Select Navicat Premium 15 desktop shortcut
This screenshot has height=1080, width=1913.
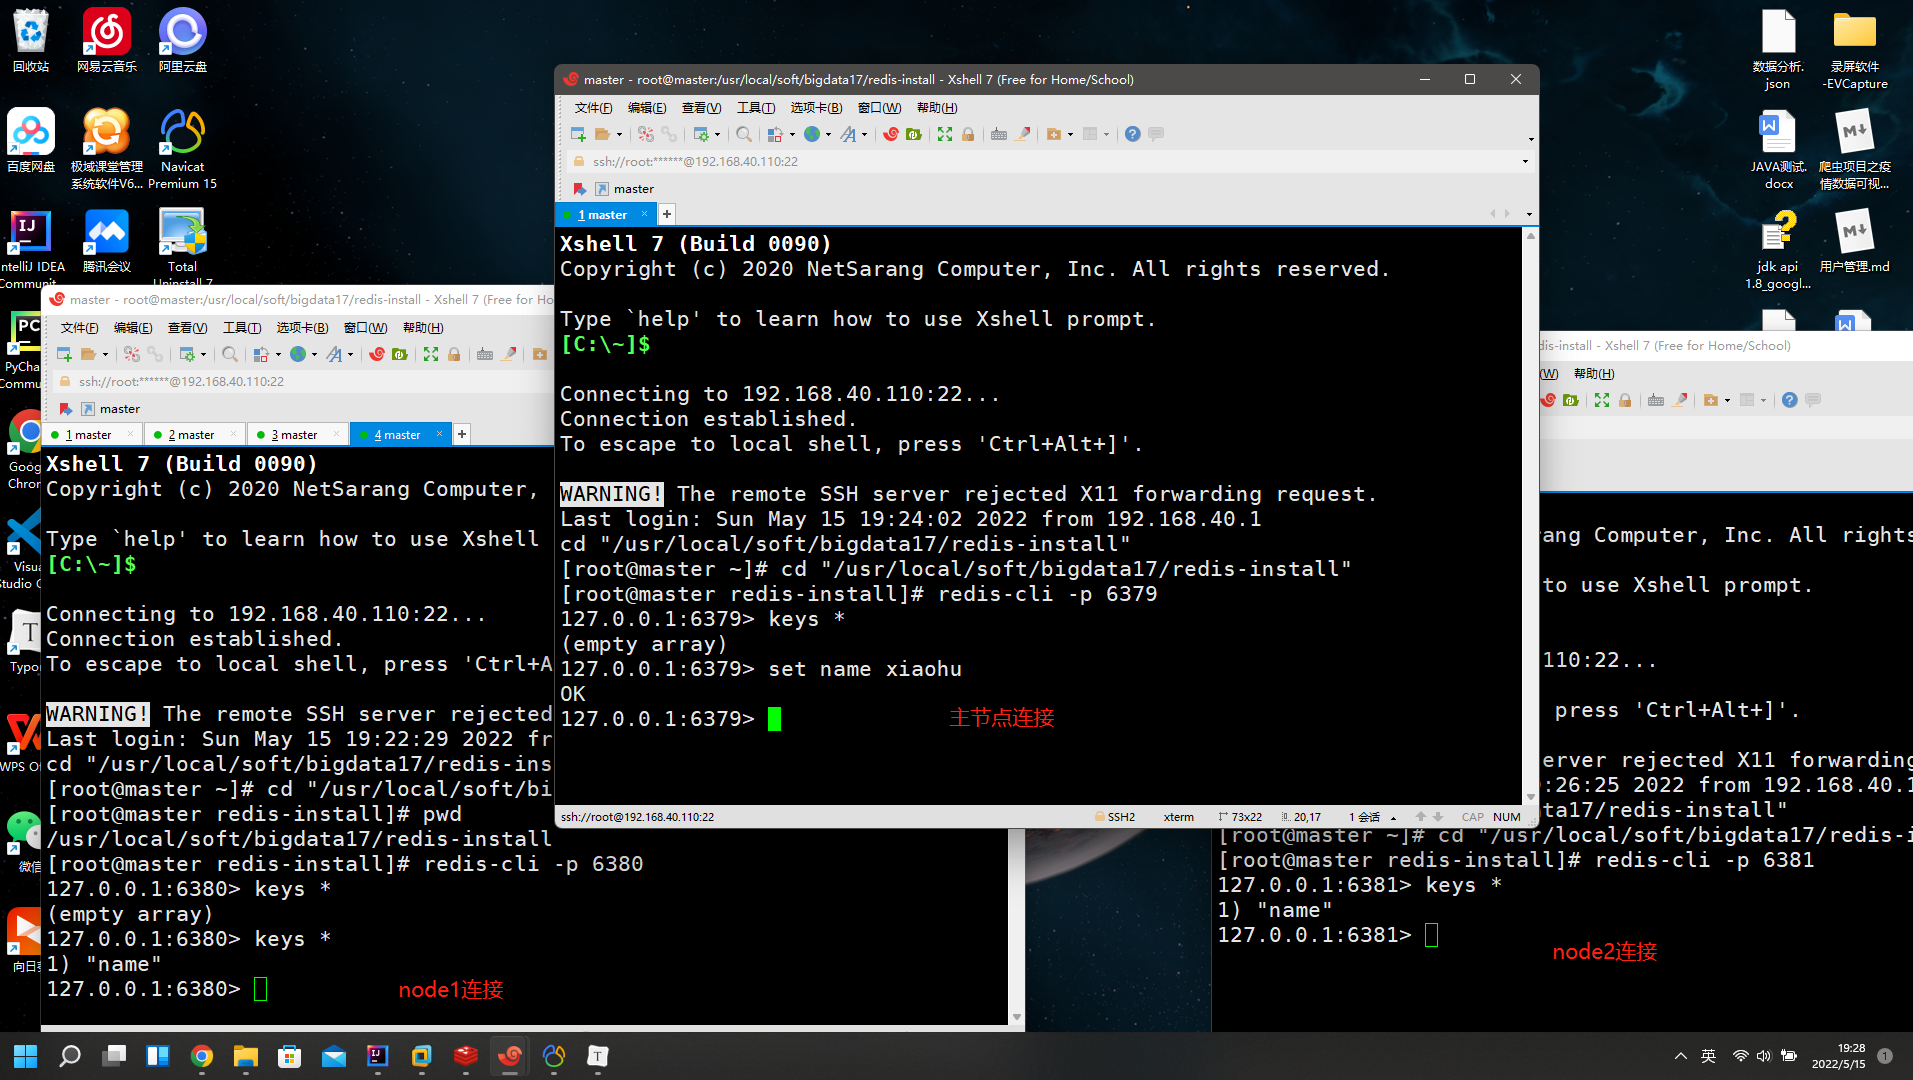pyautogui.click(x=182, y=150)
